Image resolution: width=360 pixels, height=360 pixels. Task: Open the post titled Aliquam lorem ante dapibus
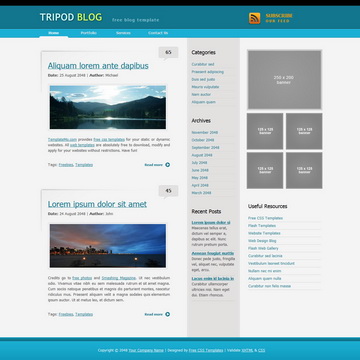[x=98, y=66]
